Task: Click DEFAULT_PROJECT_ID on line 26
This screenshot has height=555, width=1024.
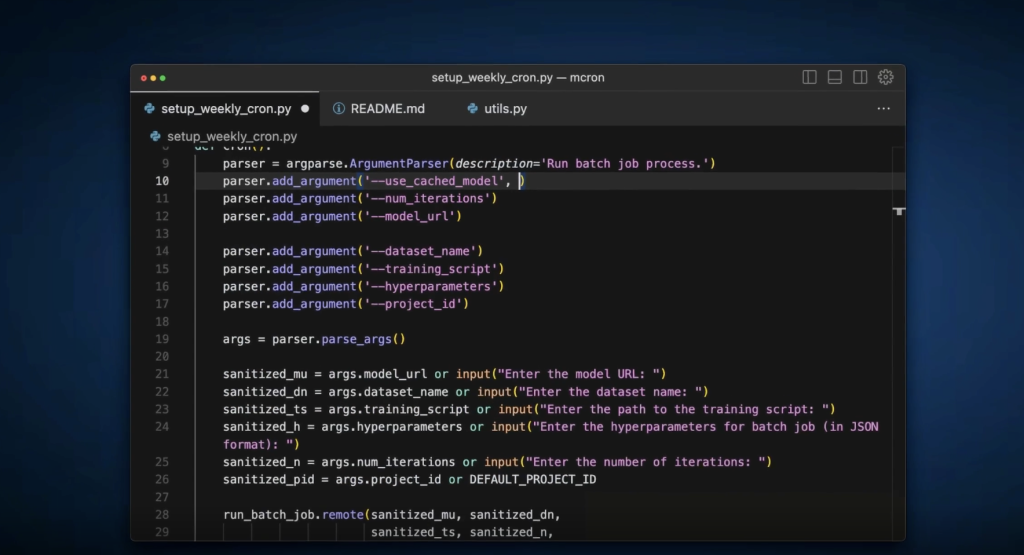Action: (533, 479)
